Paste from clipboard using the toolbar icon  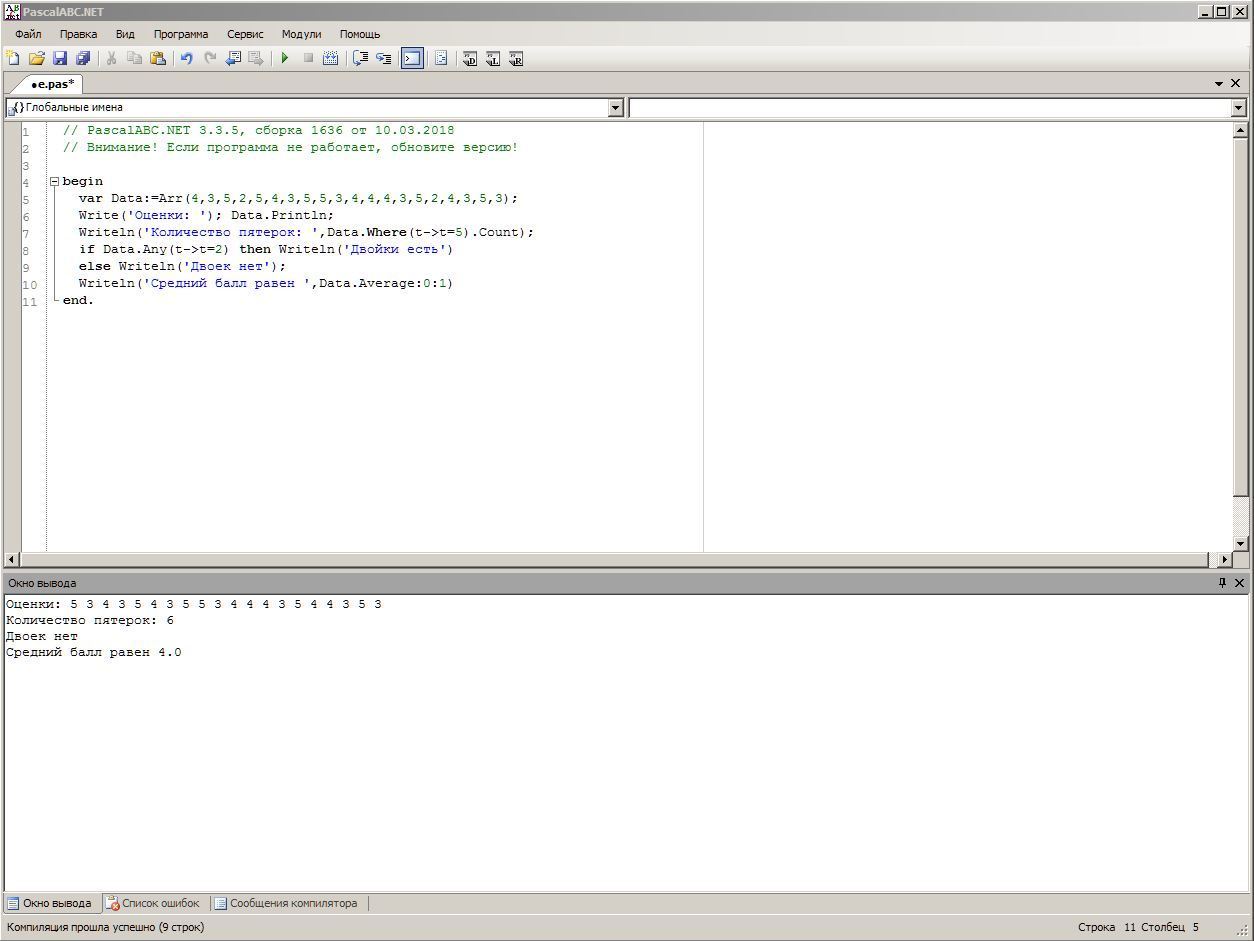(x=158, y=59)
